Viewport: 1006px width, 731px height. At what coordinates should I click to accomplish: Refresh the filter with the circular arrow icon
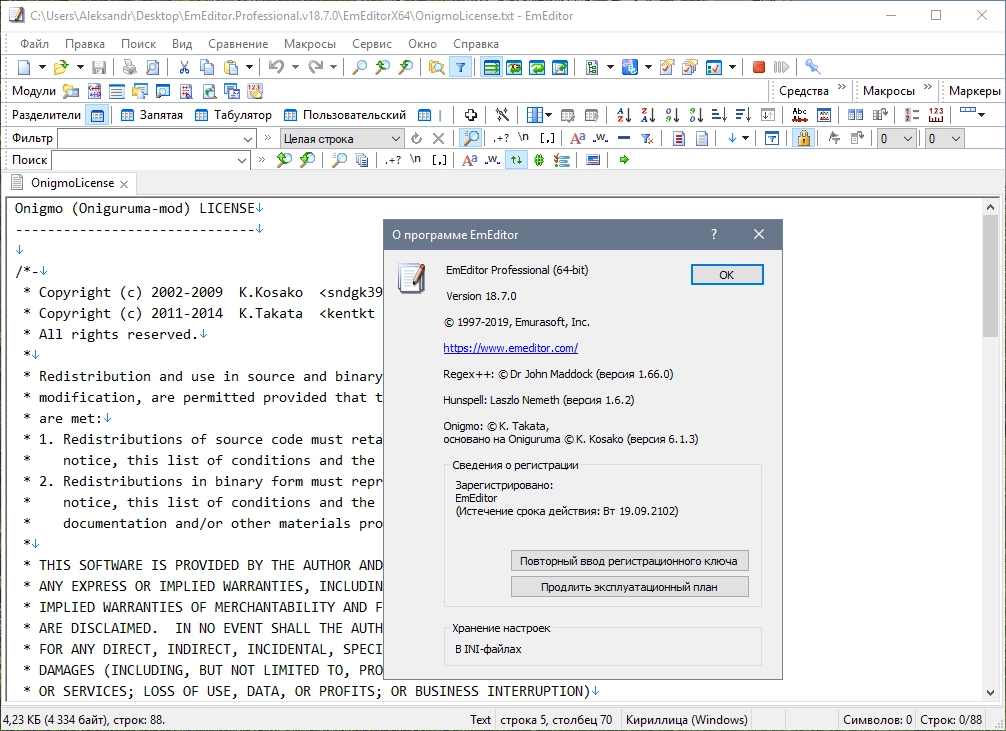tap(416, 138)
